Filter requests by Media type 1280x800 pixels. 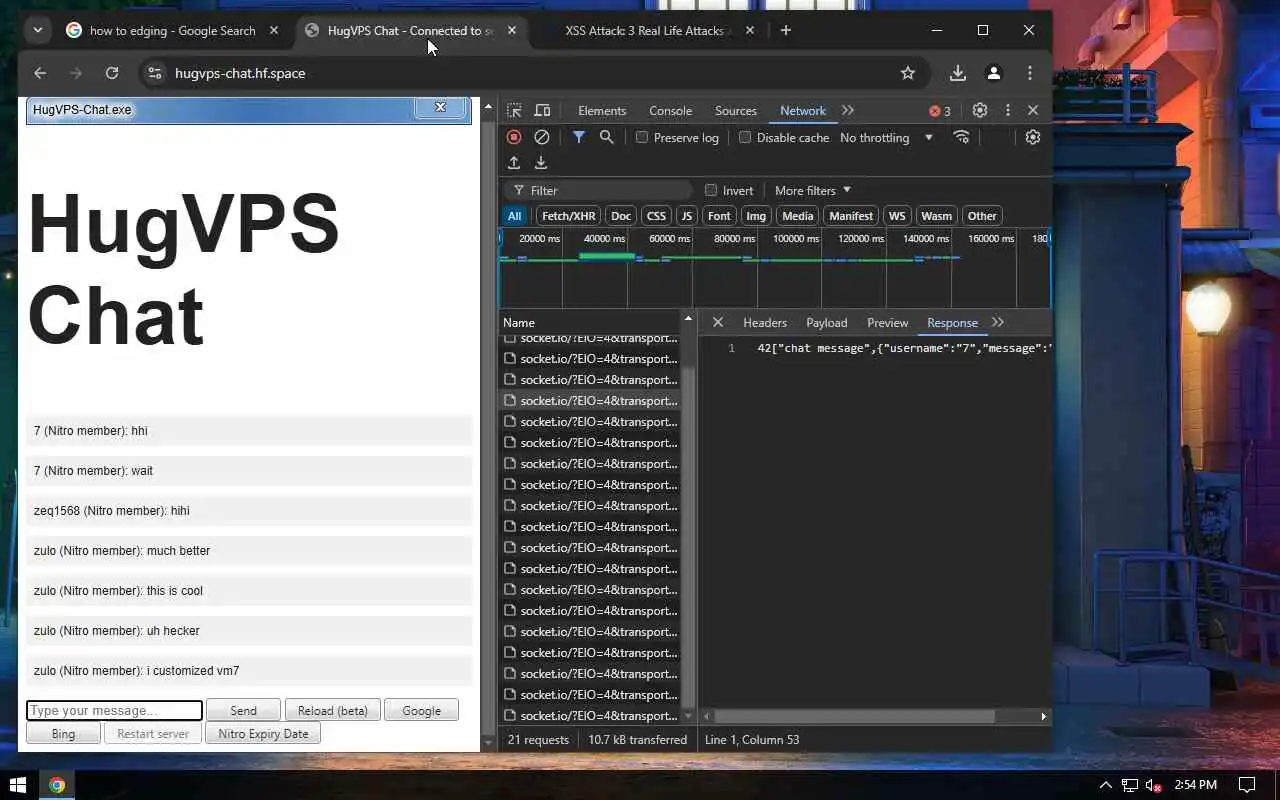click(x=797, y=215)
